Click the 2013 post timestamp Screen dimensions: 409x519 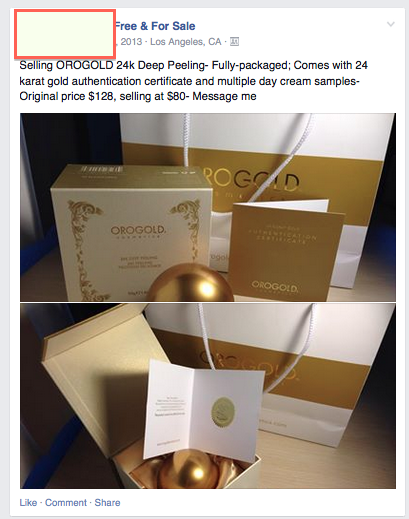click(131, 42)
